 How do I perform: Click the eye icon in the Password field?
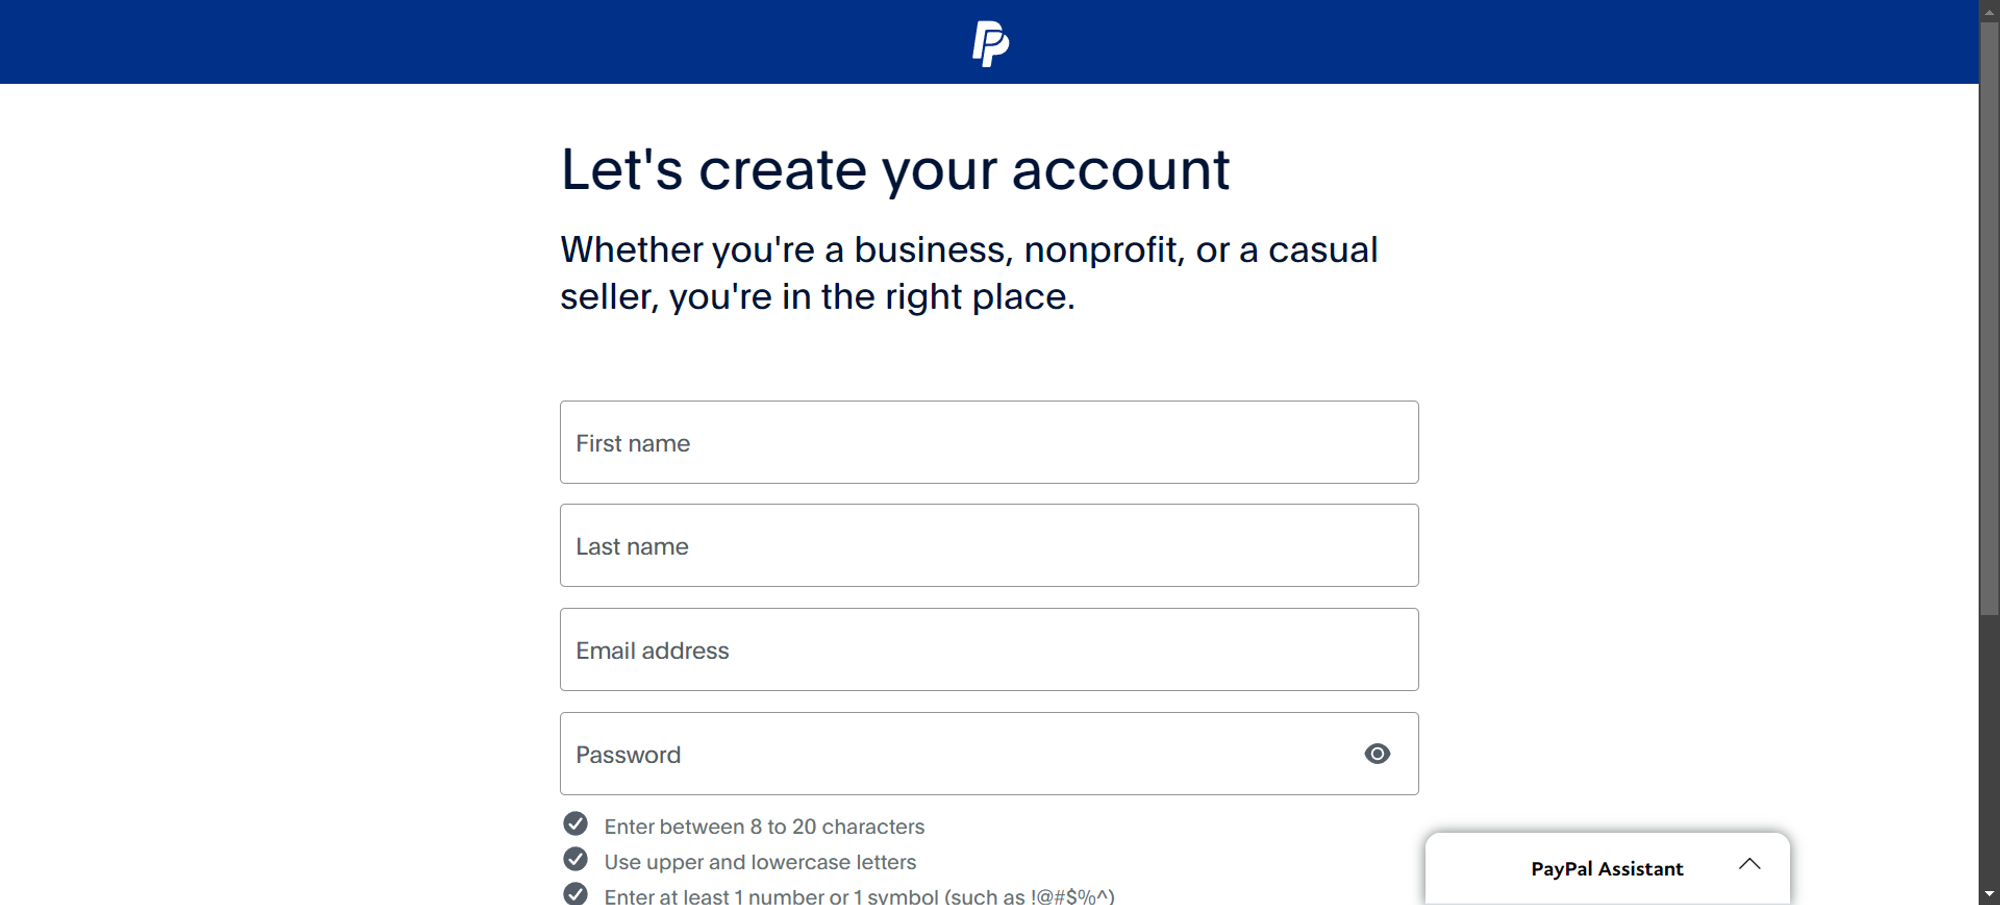(x=1377, y=754)
